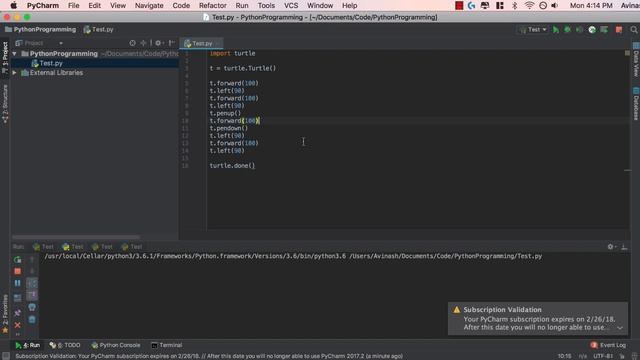Click the 4: Run tool window button
The height and width of the screenshot is (360, 640).
28,345
